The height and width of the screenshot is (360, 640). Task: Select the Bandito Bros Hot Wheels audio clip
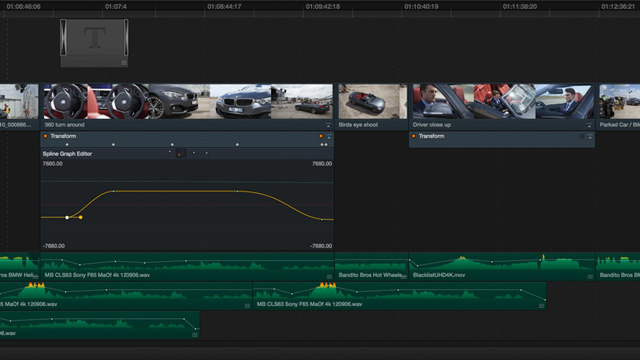[371, 266]
